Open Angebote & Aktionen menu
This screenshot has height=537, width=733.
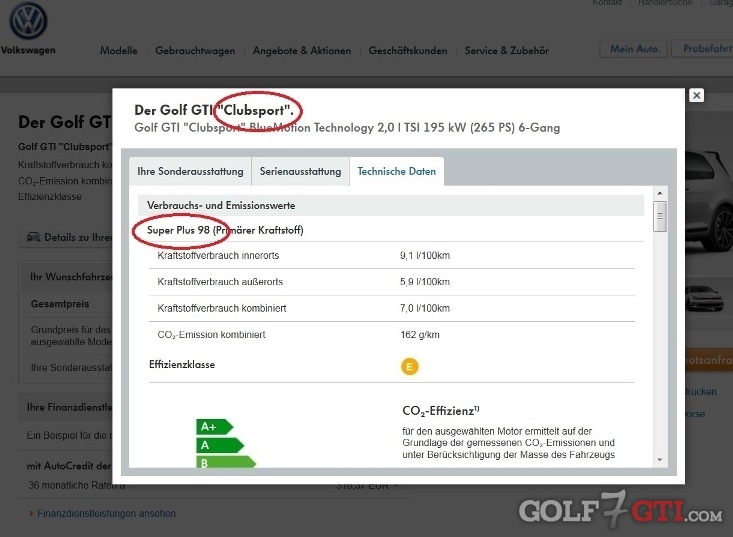[302, 50]
